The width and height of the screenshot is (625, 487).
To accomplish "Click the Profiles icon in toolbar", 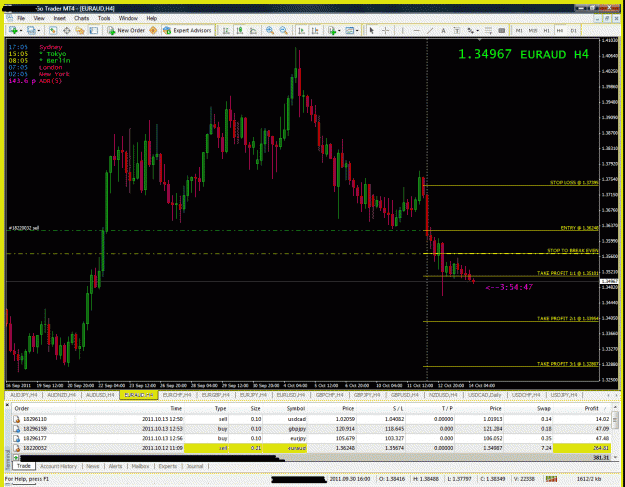I will [31, 30].
